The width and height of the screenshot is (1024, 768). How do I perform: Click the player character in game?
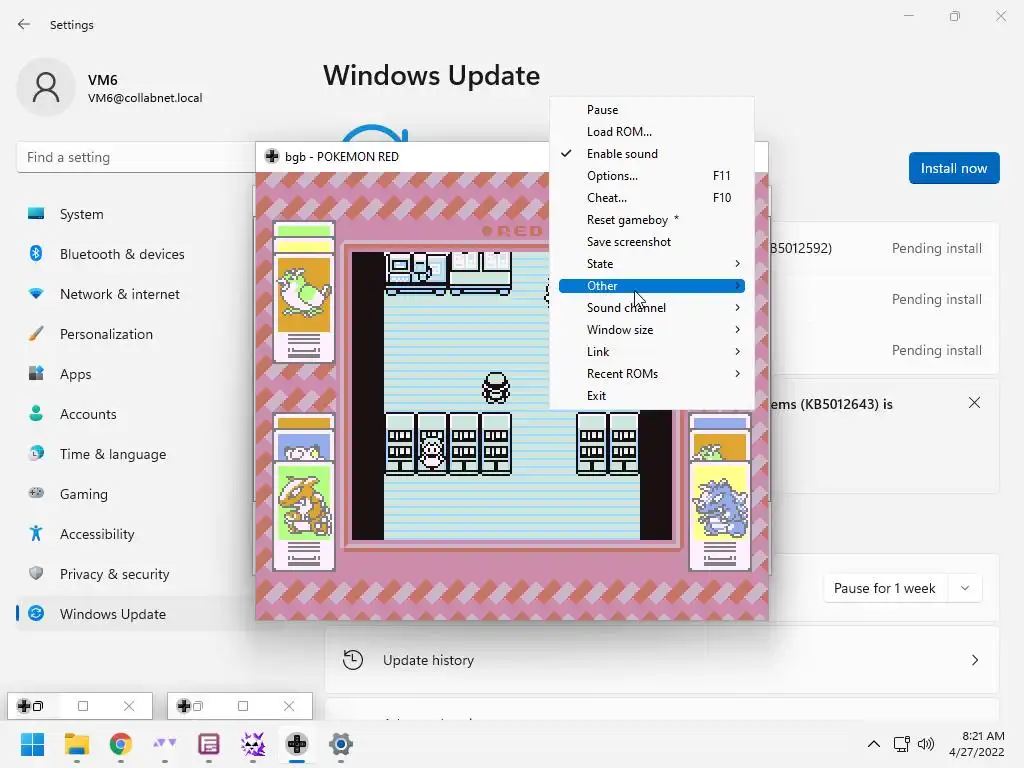point(496,387)
